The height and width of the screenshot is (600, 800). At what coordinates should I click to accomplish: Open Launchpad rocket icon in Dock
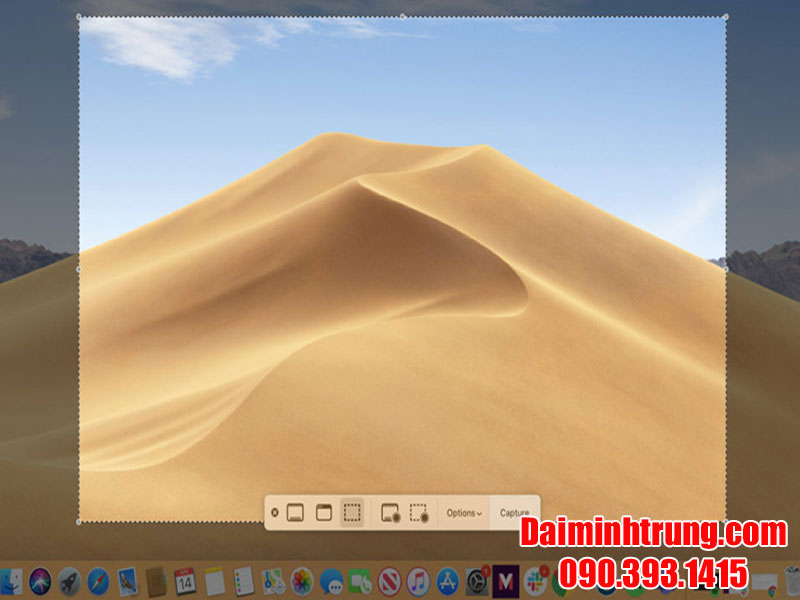coord(69,580)
